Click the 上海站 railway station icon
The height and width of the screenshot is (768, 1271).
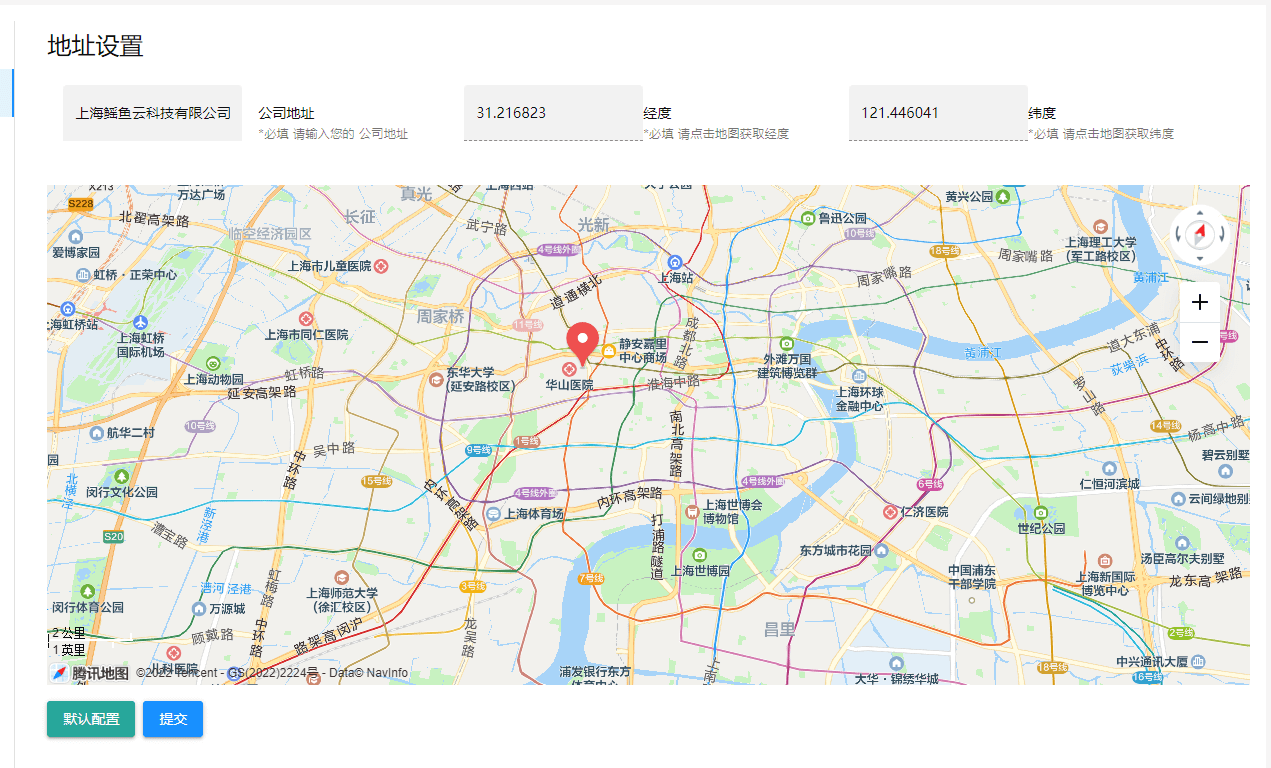pos(675,261)
